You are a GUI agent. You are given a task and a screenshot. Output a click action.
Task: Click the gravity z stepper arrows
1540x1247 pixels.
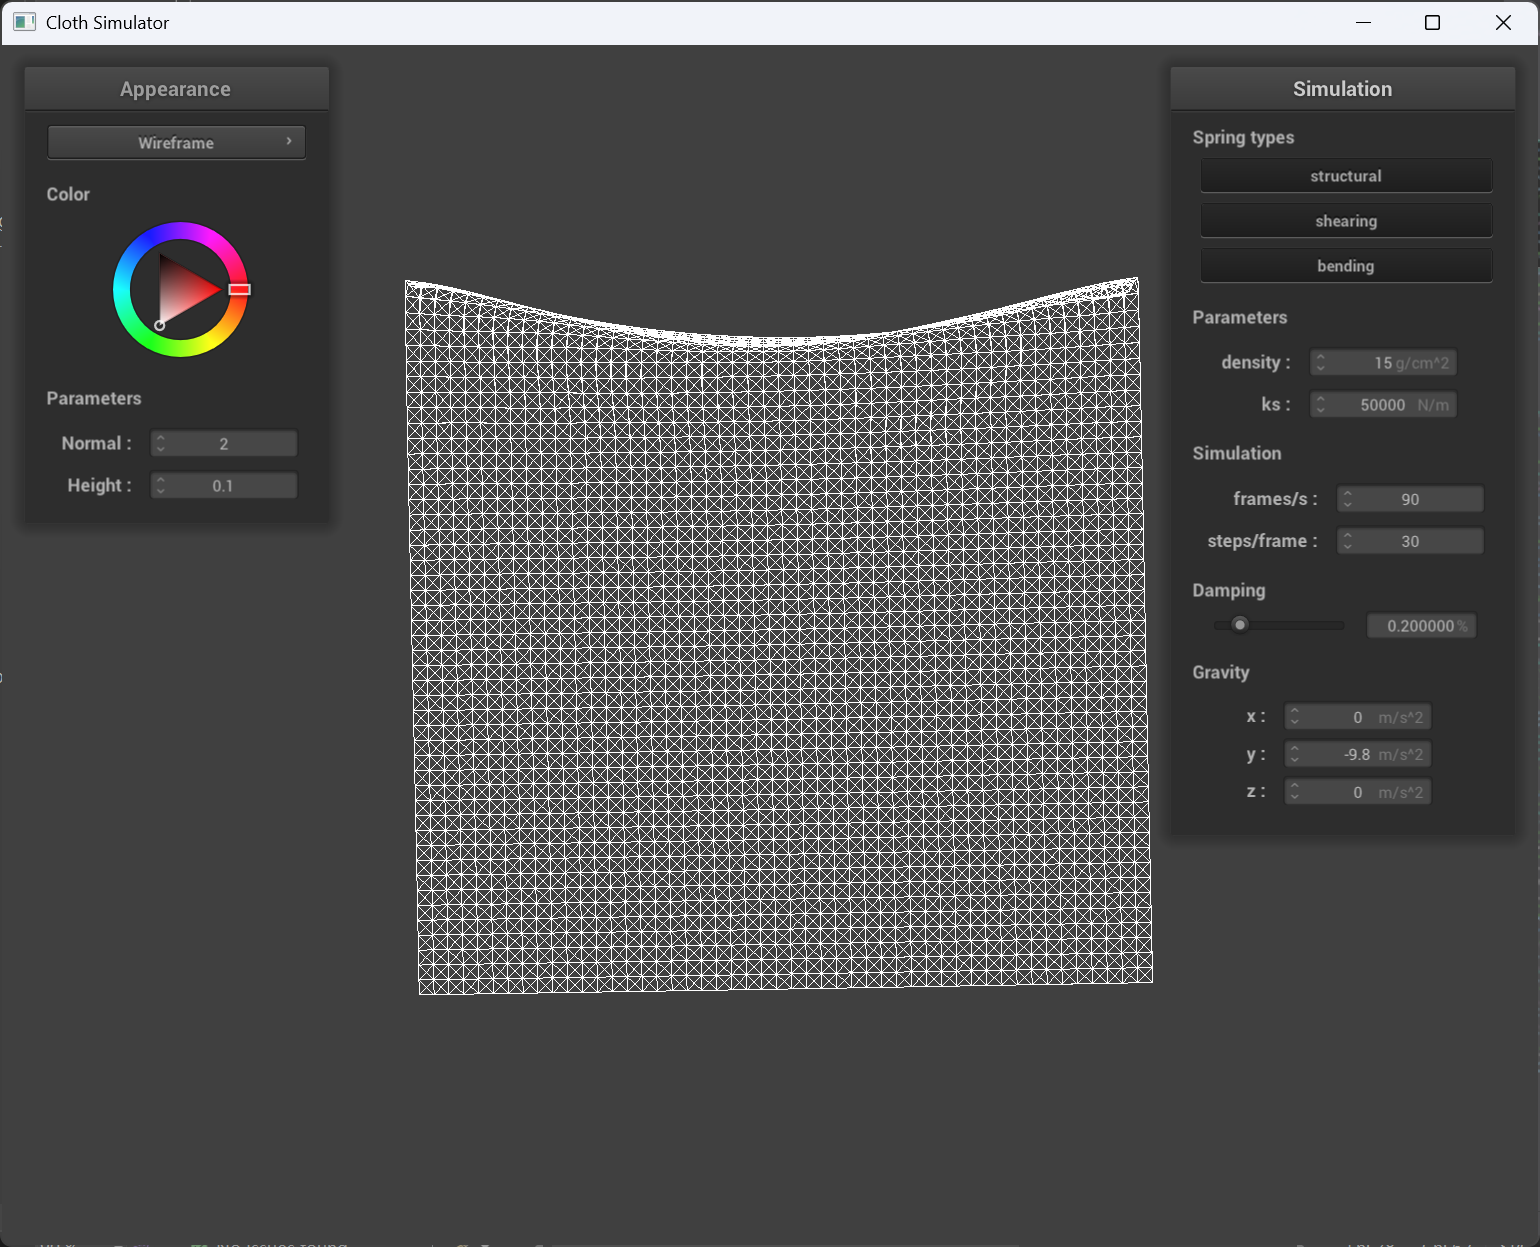[1295, 792]
